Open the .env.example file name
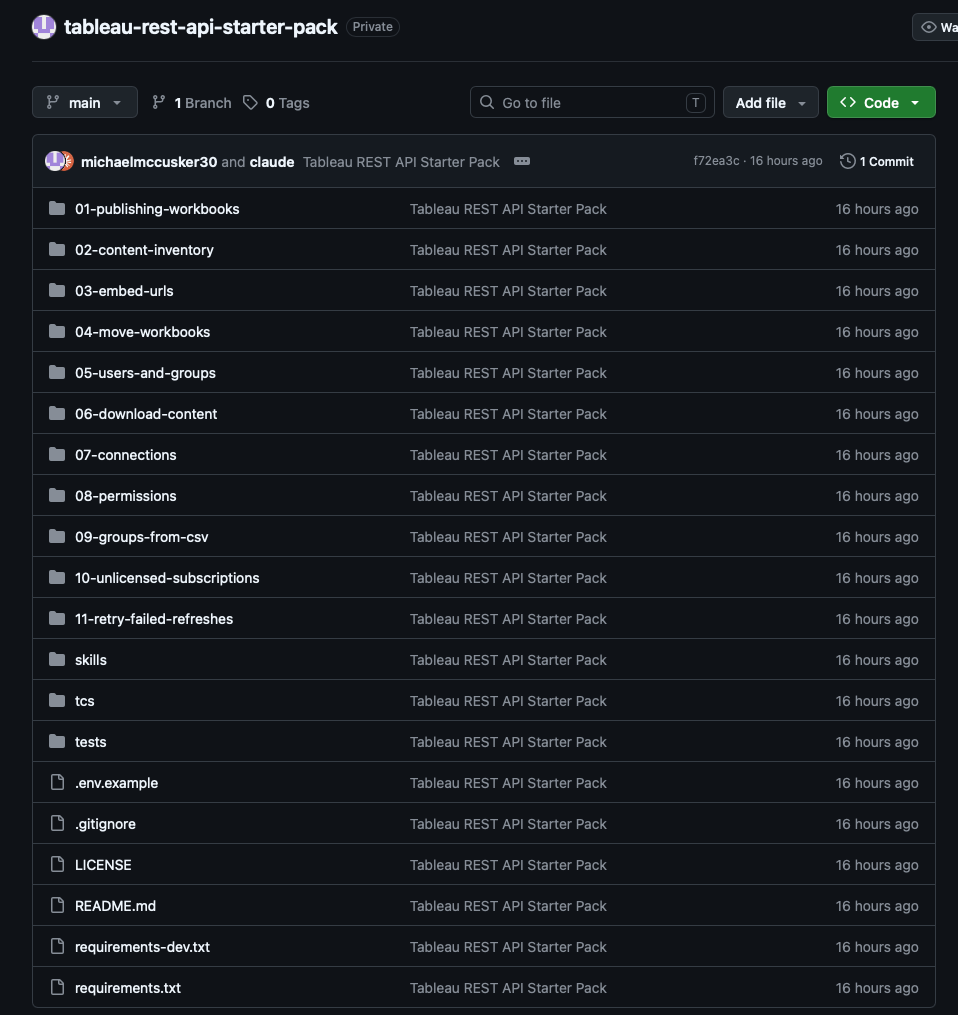This screenshot has width=958, height=1015. pyautogui.click(x=117, y=783)
